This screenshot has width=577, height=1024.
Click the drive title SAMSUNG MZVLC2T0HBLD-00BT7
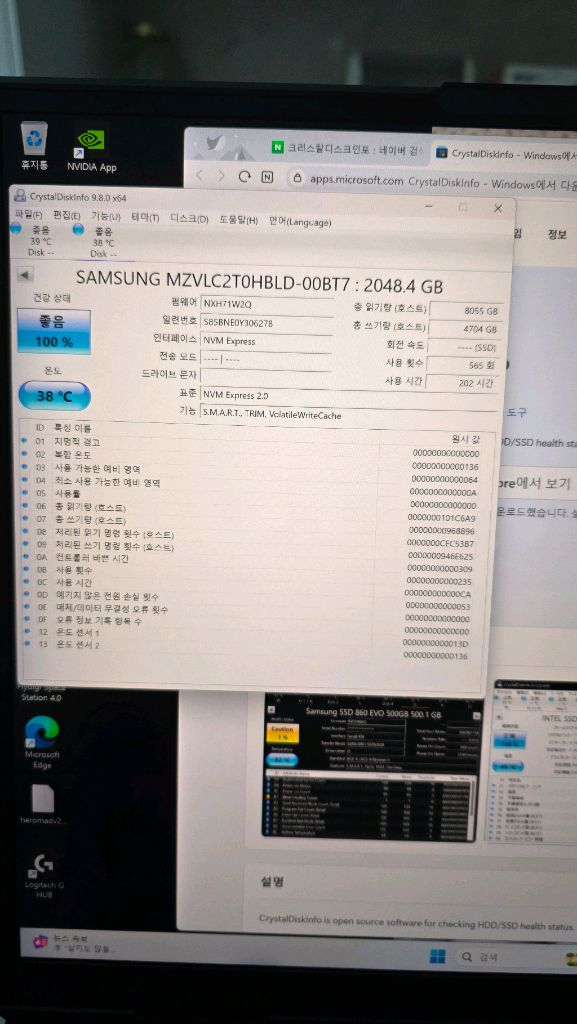[x=214, y=278]
